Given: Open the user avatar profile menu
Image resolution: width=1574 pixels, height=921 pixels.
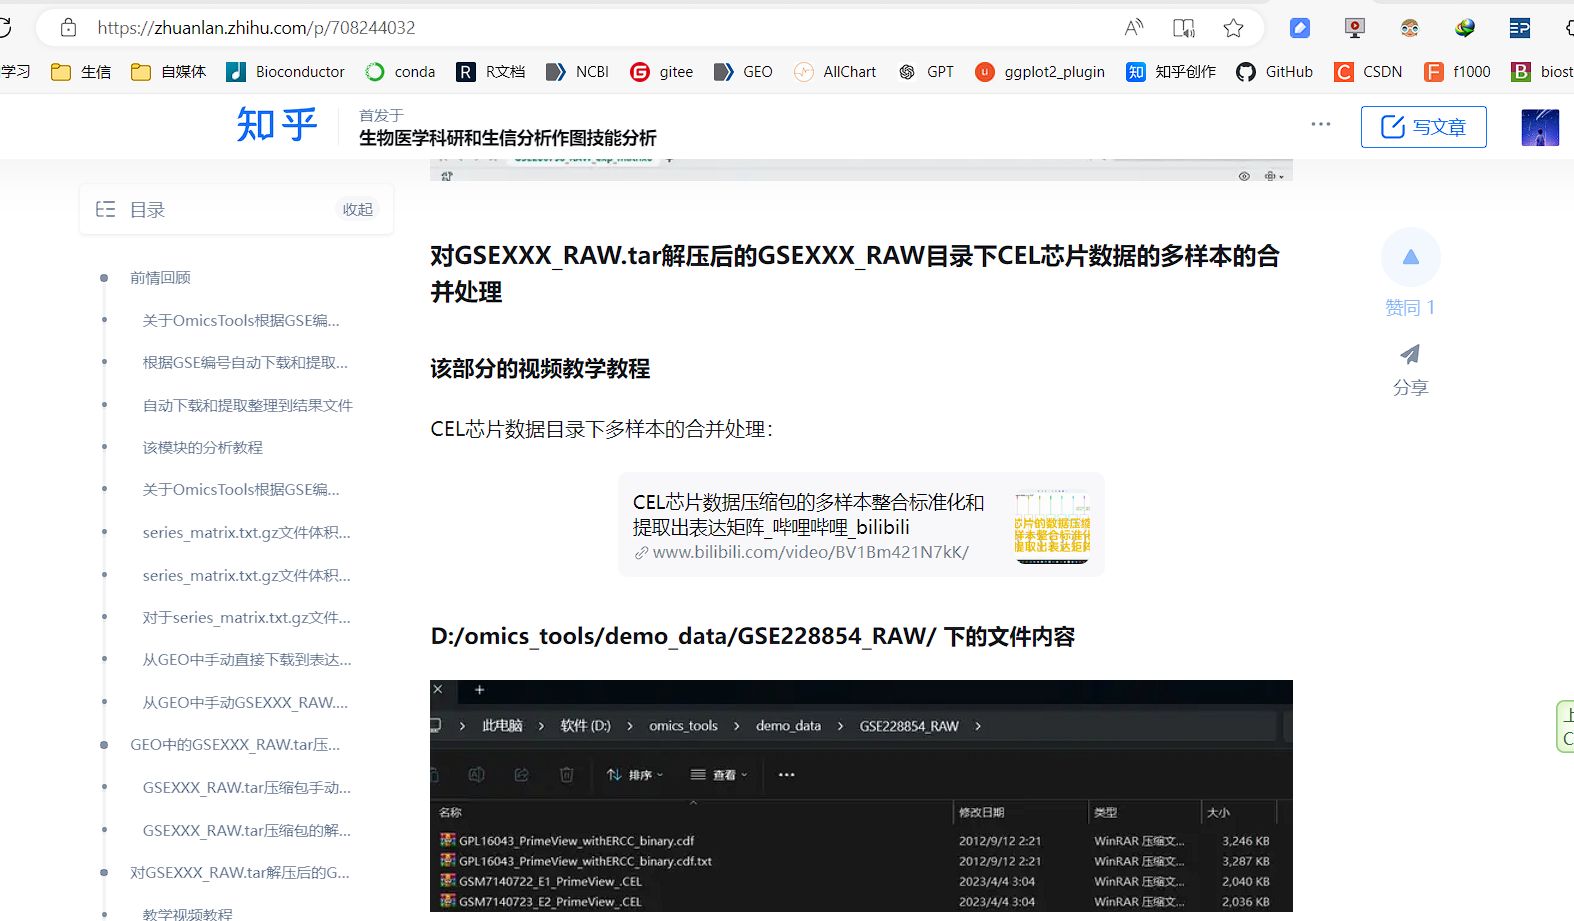Looking at the screenshot, I should tap(1540, 128).
